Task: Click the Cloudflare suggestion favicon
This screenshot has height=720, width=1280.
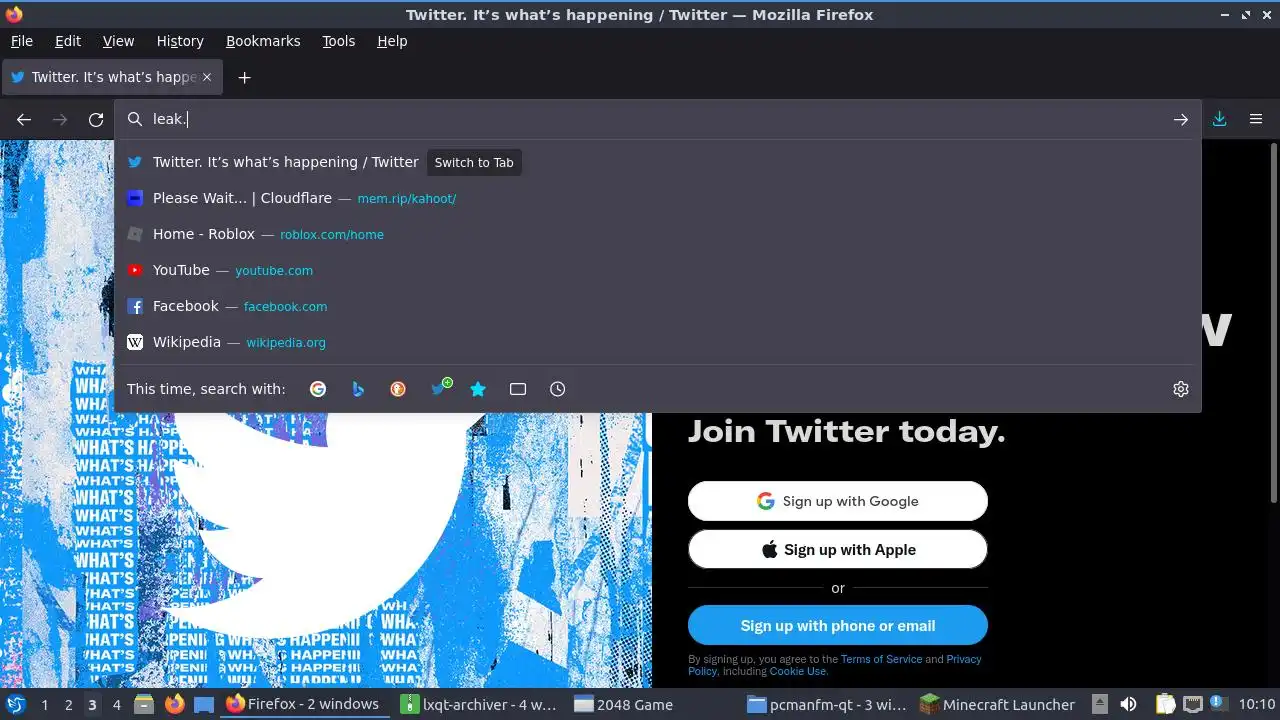Action: coord(135,198)
